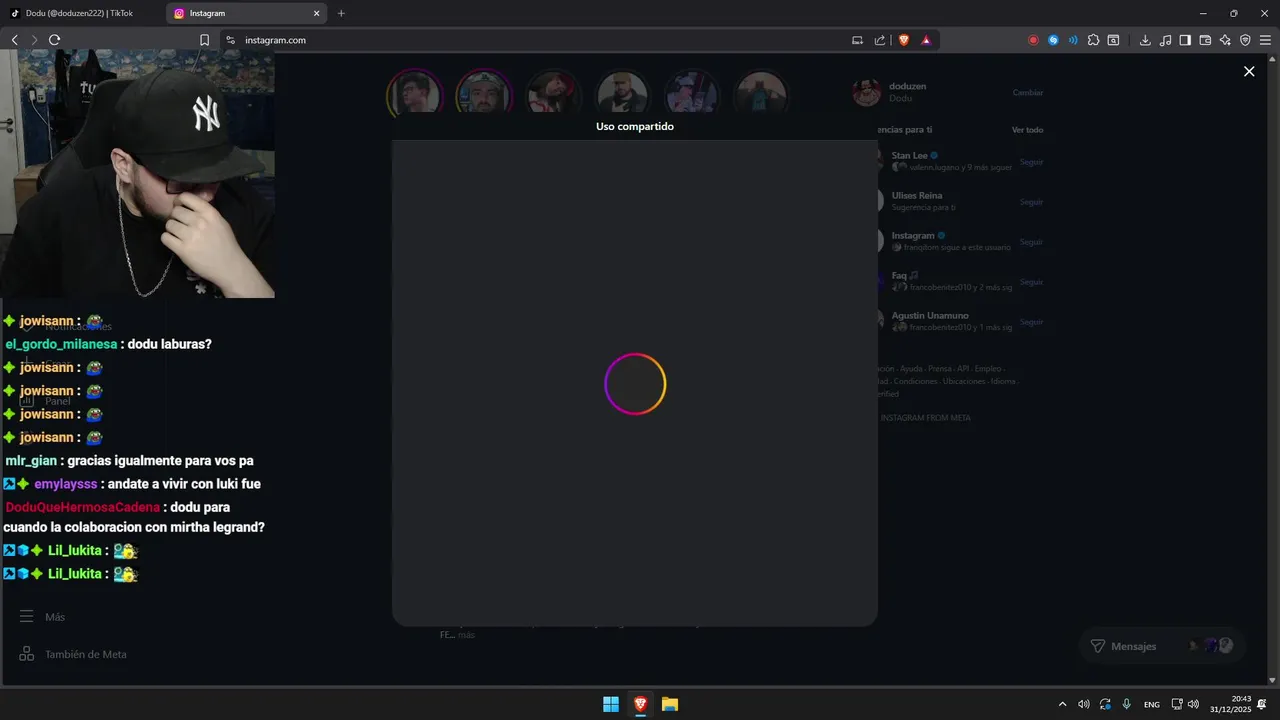This screenshot has width=1280, height=720.
Task: Open Brave from the taskbar
Action: [640, 704]
